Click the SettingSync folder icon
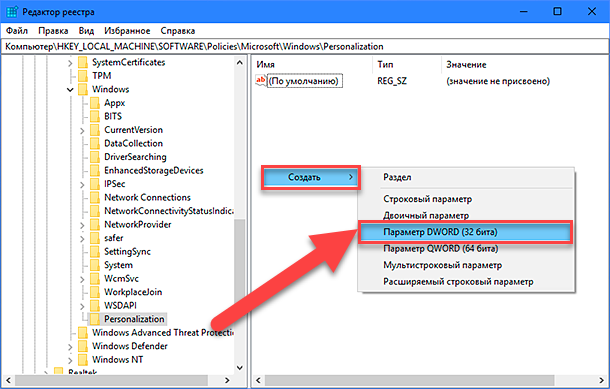The image size is (610, 389). 95,252
